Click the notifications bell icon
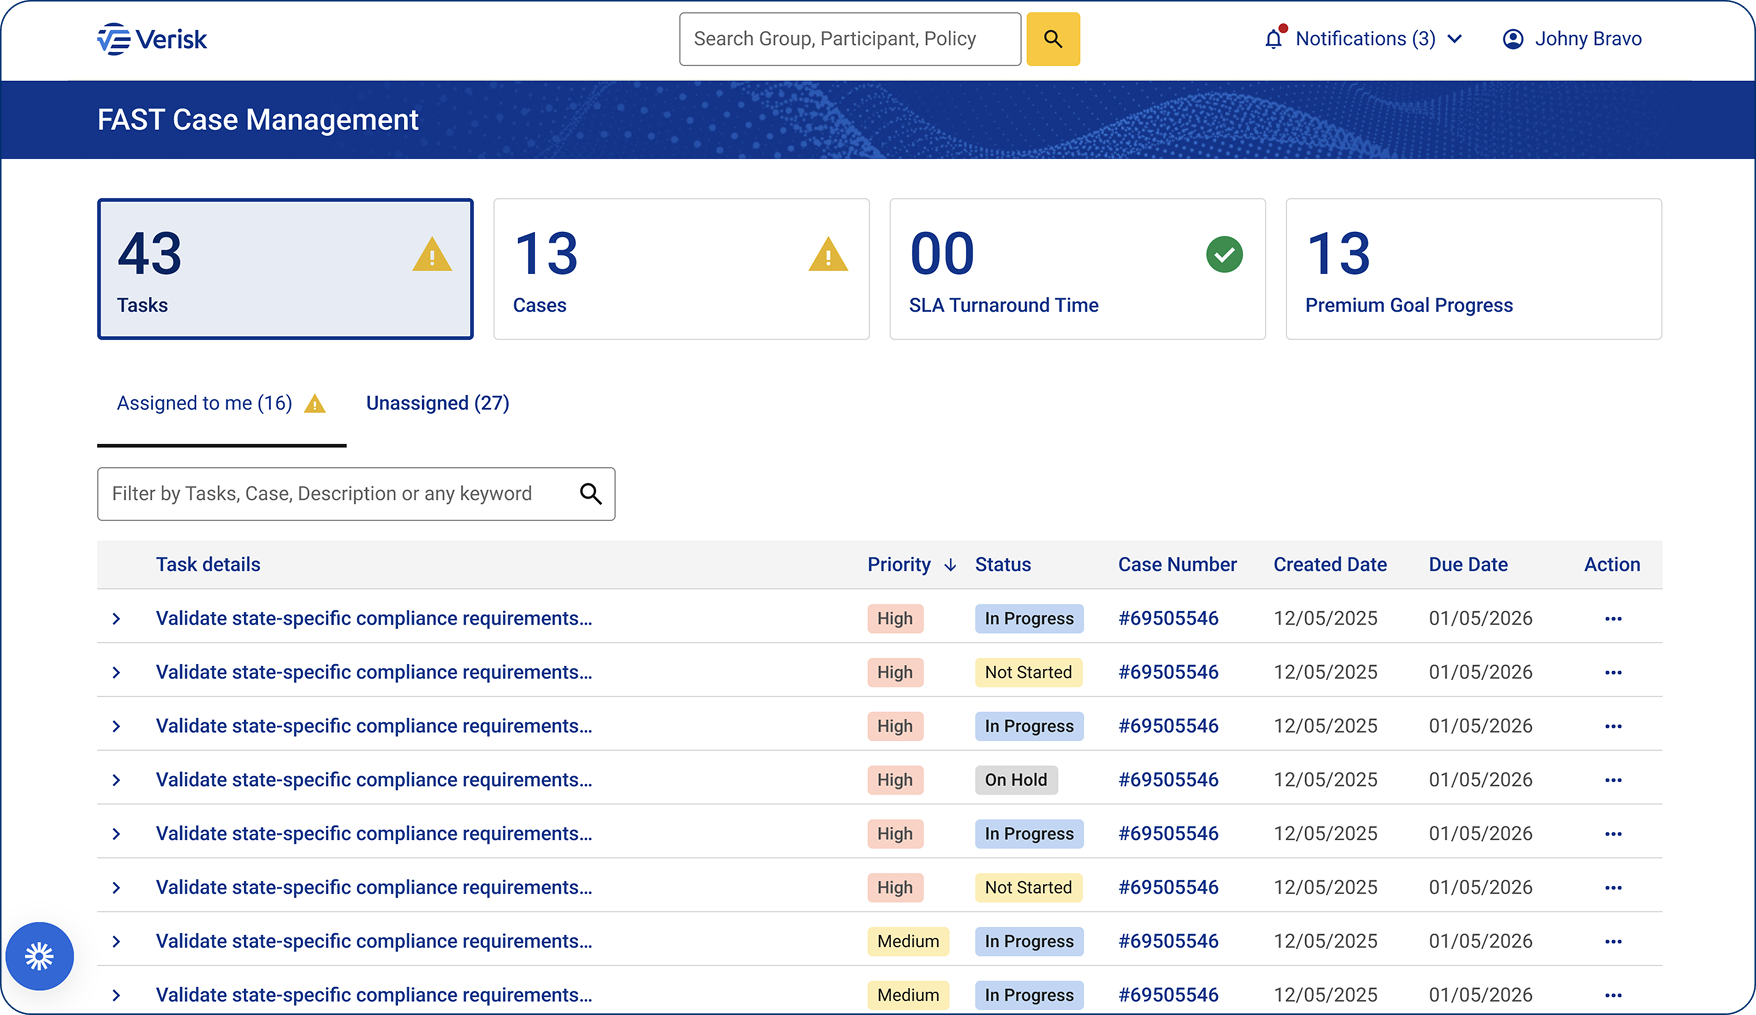Viewport: 1756px width, 1015px height. coord(1274,38)
